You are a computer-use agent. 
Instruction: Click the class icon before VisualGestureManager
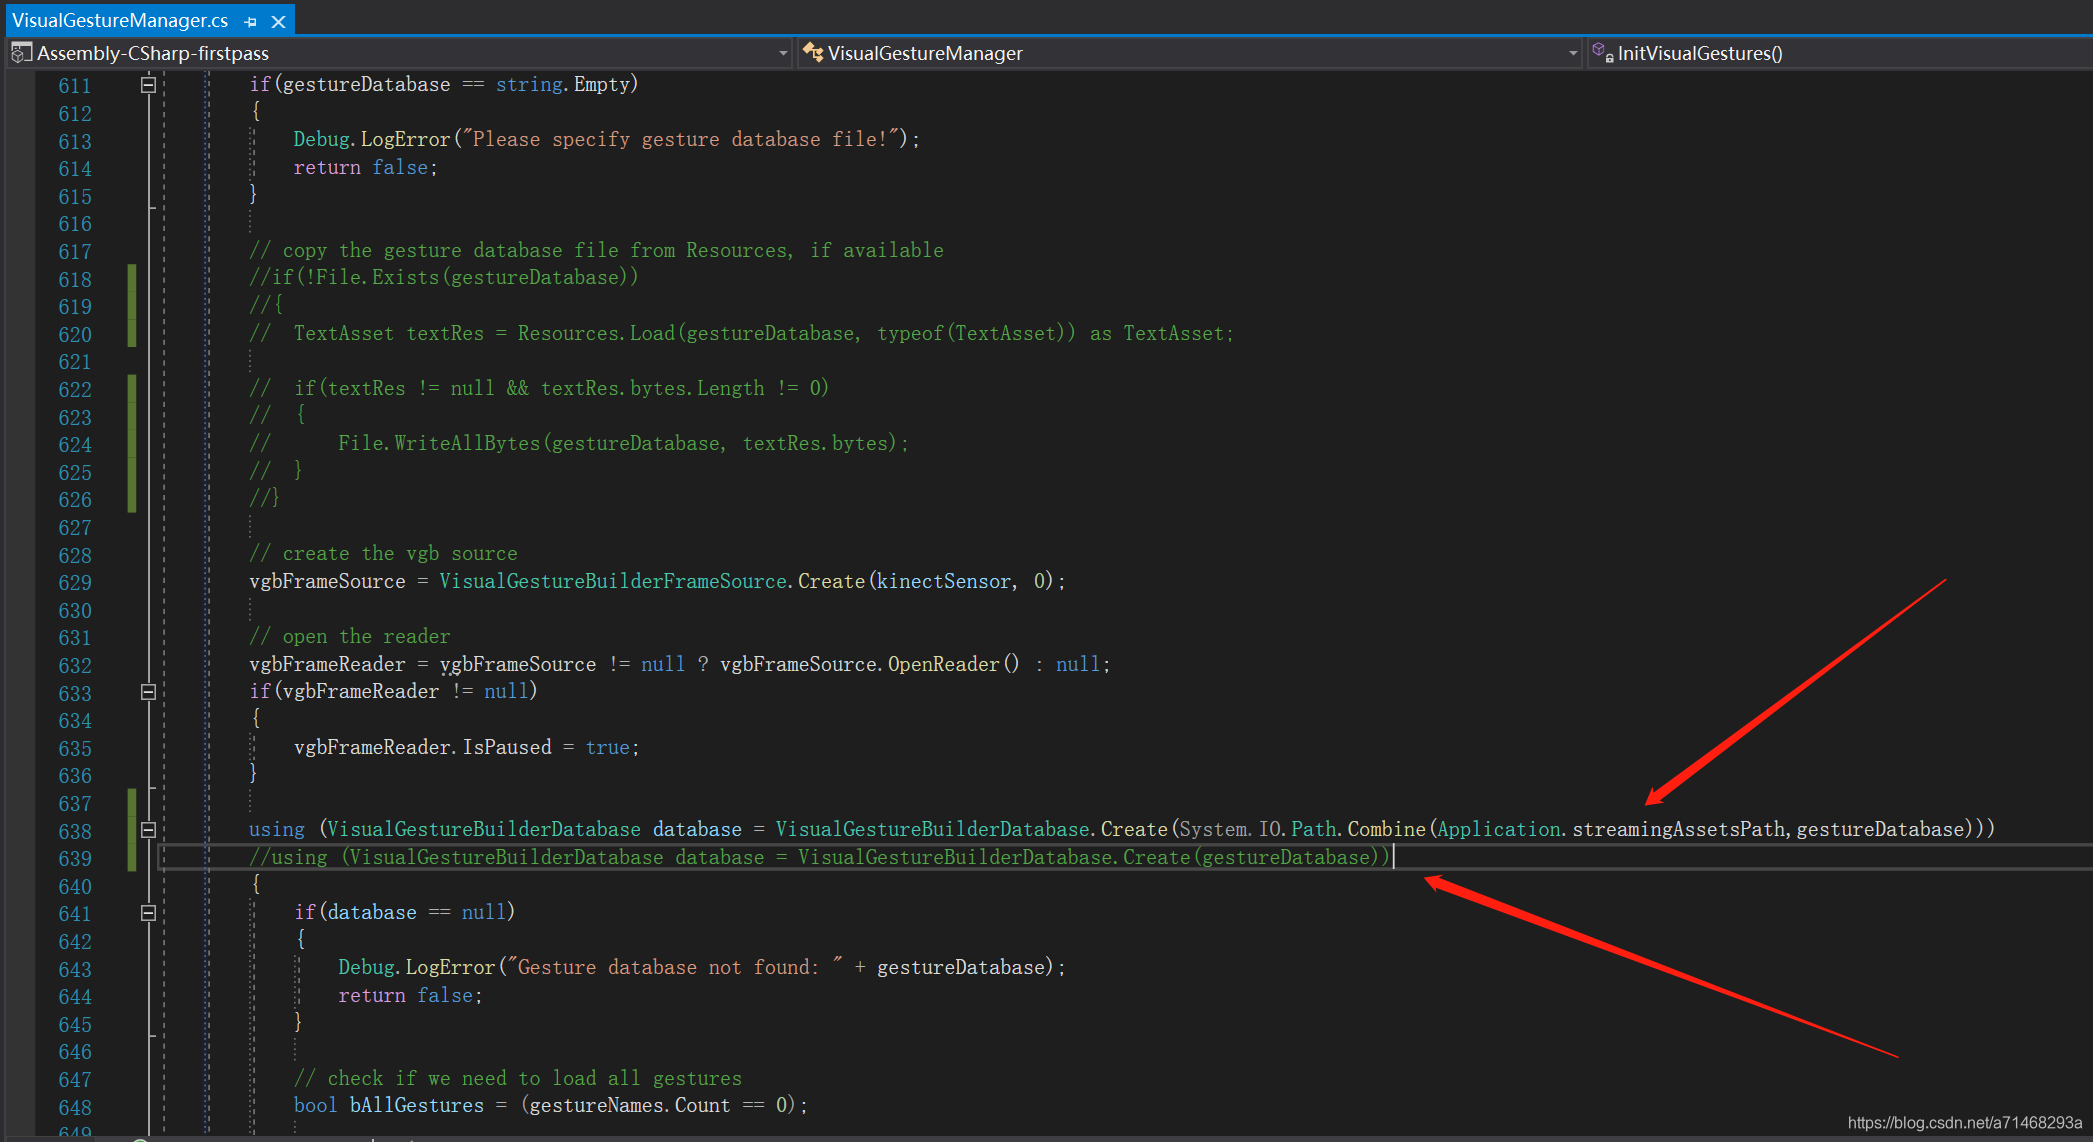[x=812, y=52]
